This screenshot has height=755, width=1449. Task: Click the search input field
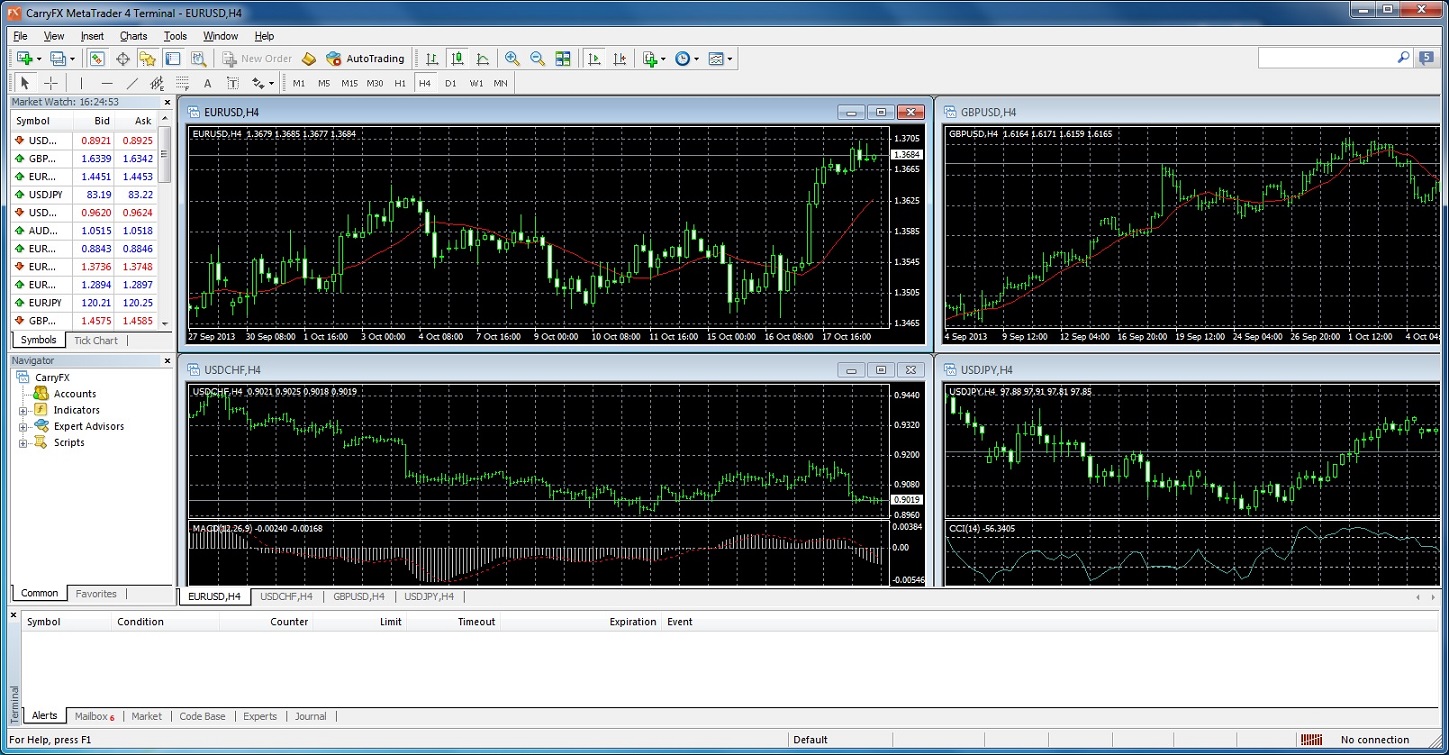point(1326,59)
